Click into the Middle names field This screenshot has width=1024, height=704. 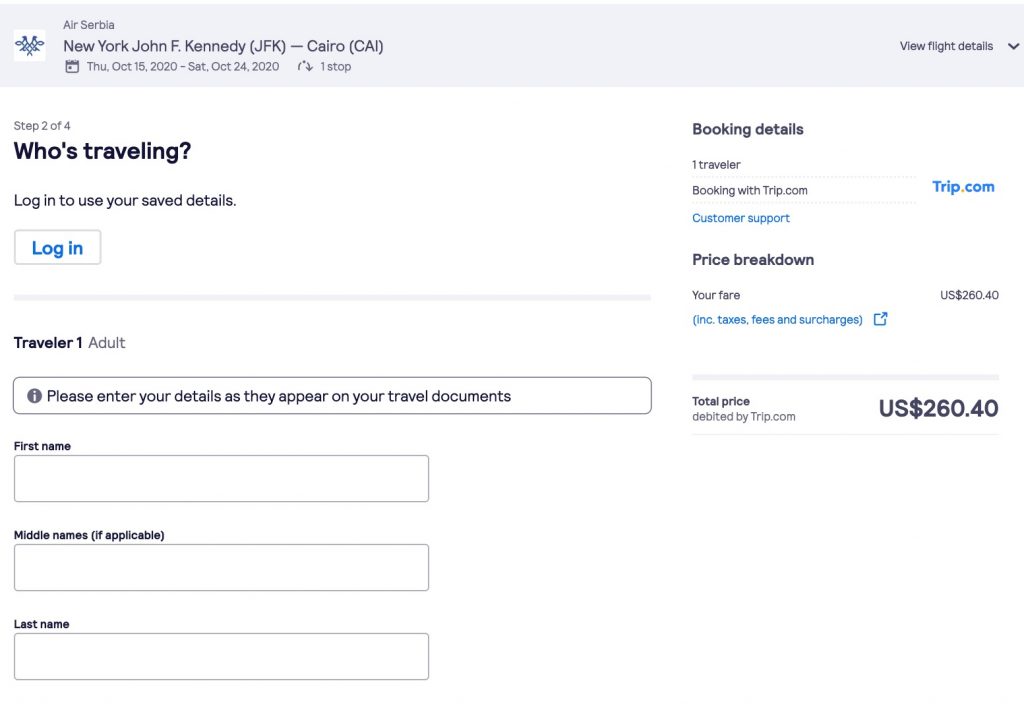tap(221, 567)
